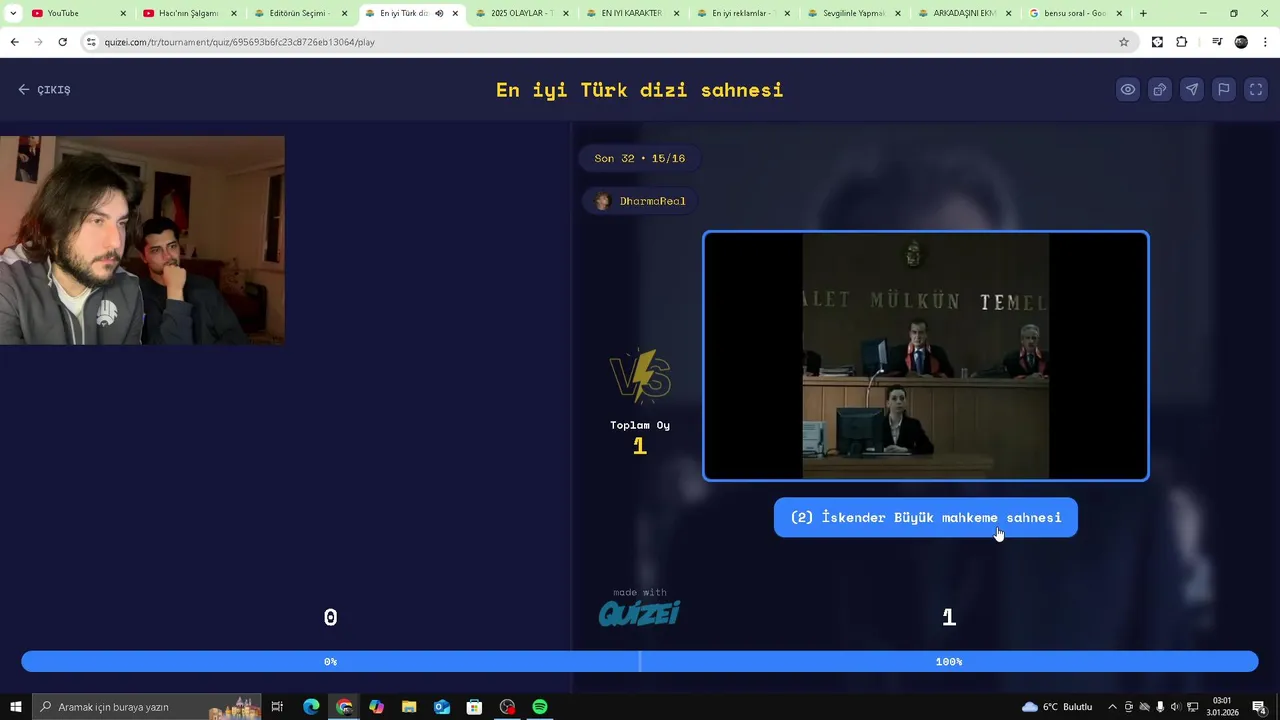Mute the En iyi Türk dizi tab audio
The height and width of the screenshot is (720, 1280).
pos(439,13)
